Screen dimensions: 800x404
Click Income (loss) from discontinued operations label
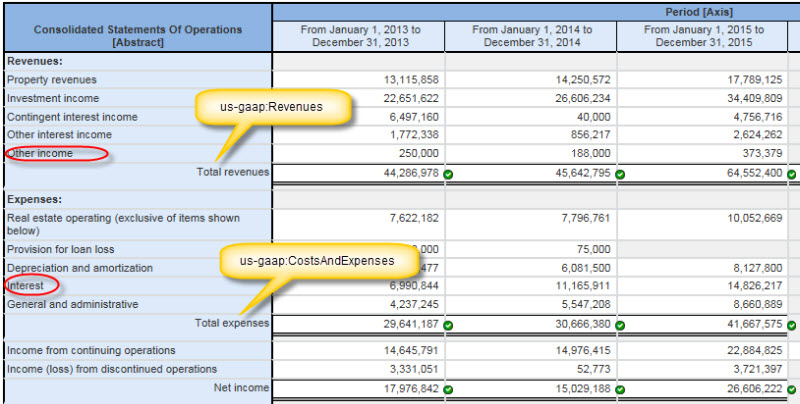tap(112, 369)
